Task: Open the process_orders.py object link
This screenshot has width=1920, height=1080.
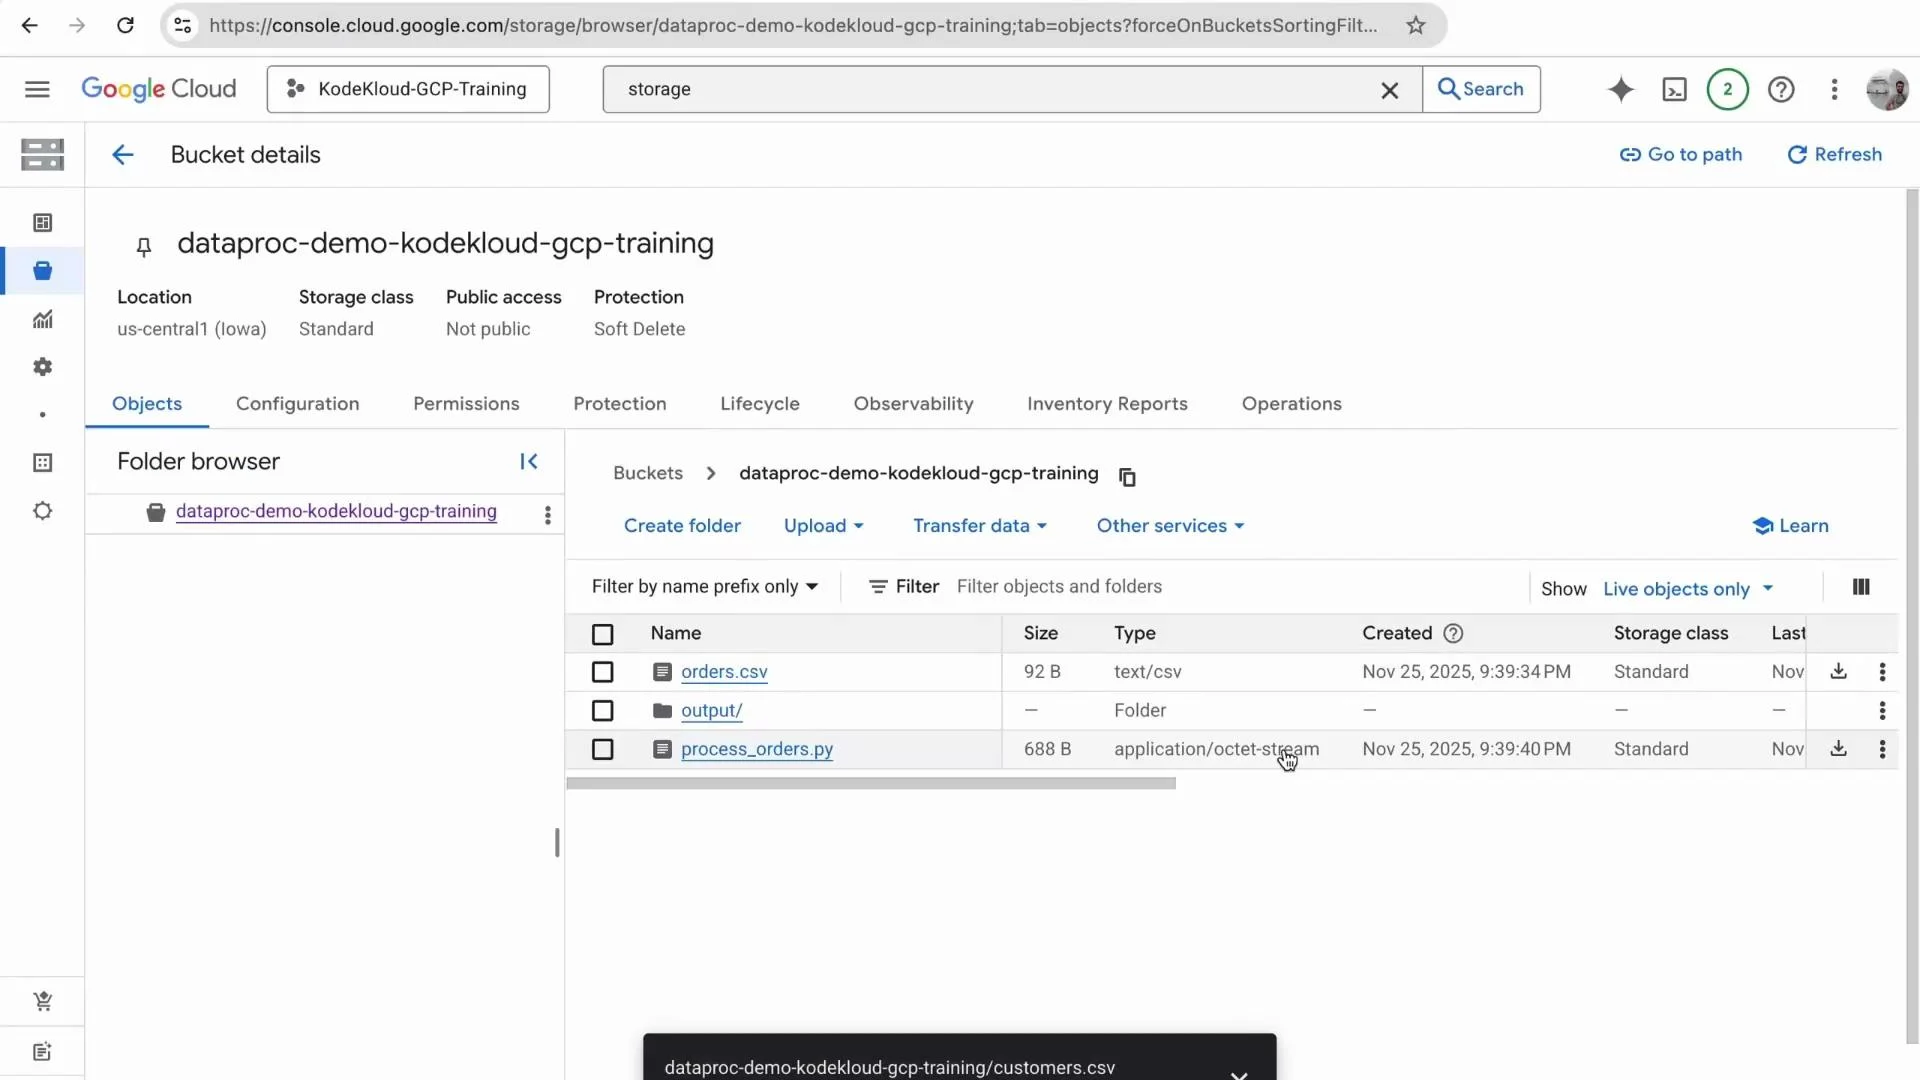Action: [757, 749]
